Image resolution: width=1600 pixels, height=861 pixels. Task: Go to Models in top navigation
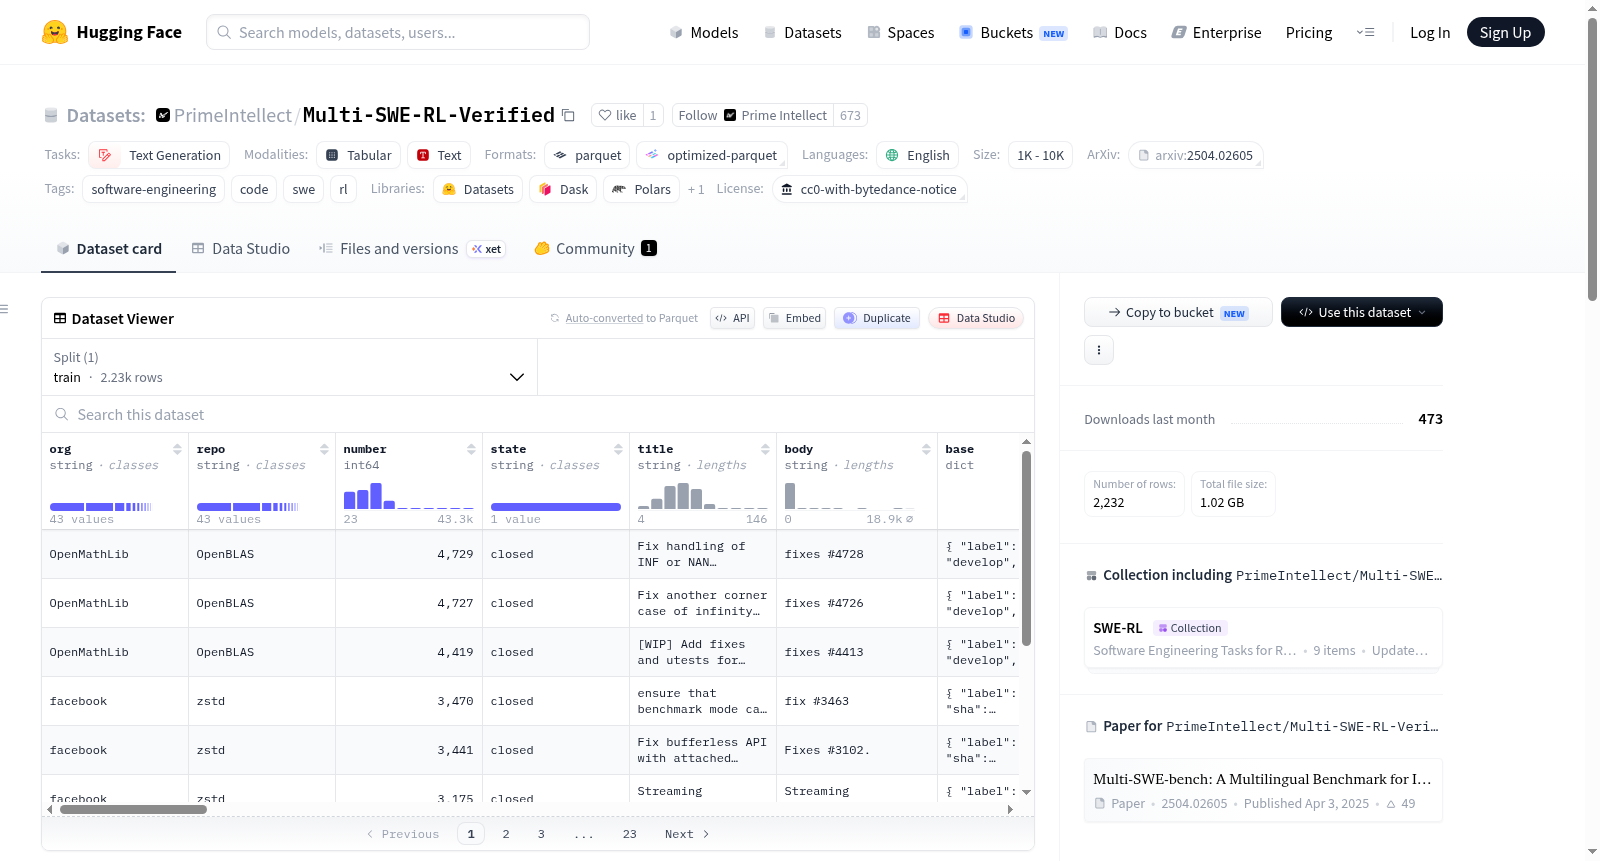[x=704, y=32]
